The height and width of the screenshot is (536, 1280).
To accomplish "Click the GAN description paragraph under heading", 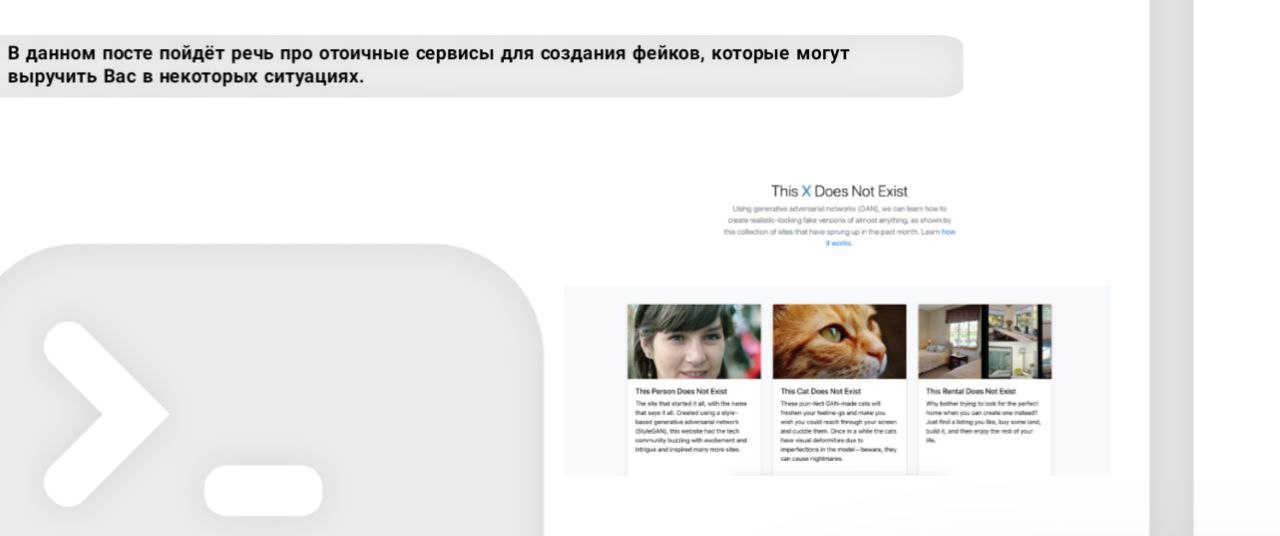I will coord(839,225).
